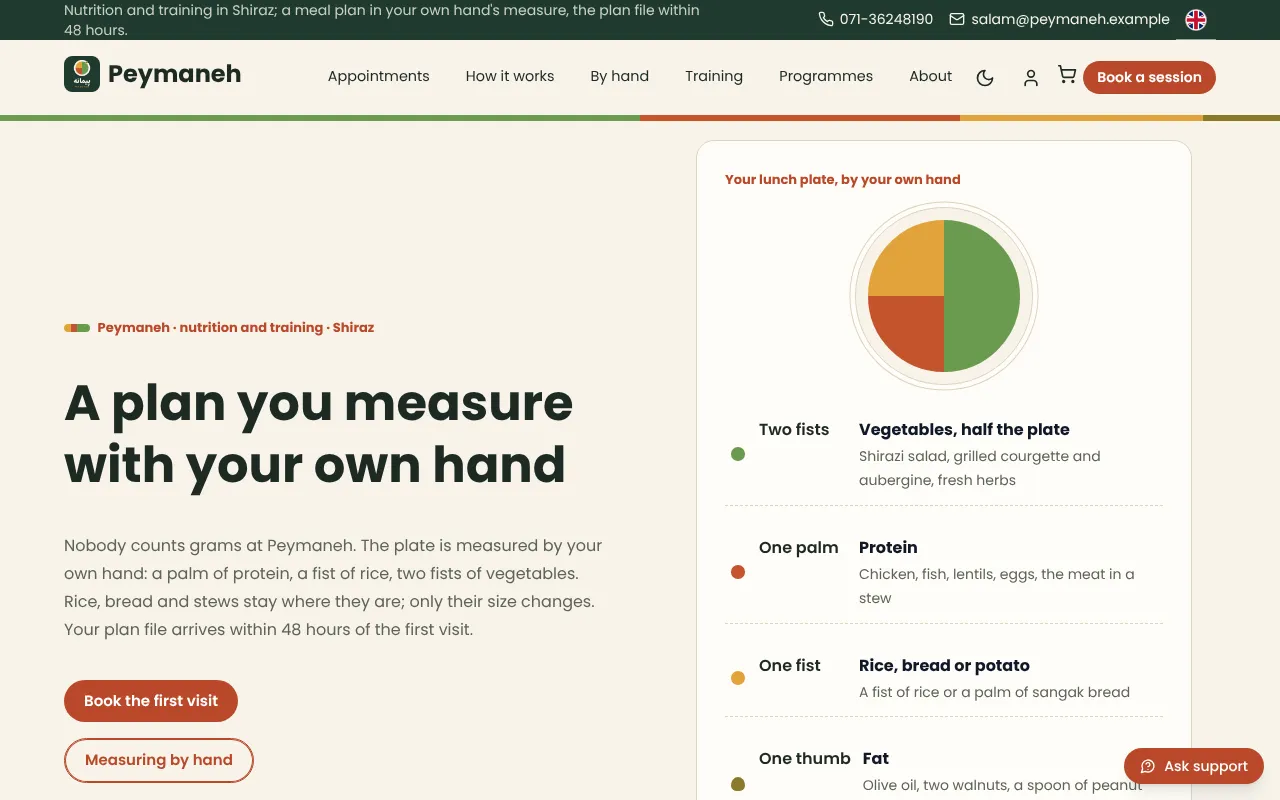1280x800 pixels.
Task: Select the green vegetables half of the plate chart
Action: 982,296
